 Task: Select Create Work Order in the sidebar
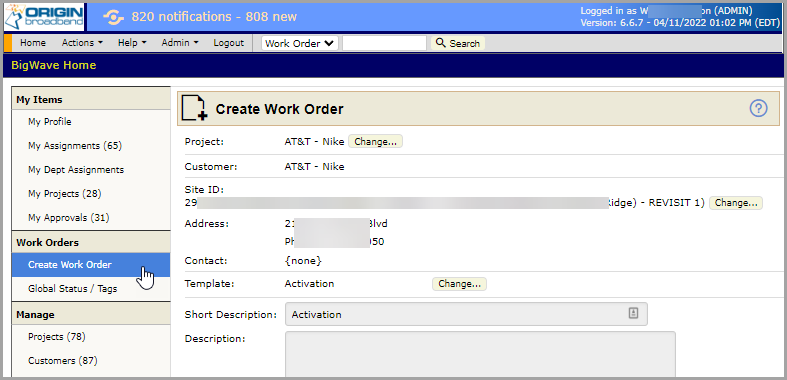click(91, 265)
